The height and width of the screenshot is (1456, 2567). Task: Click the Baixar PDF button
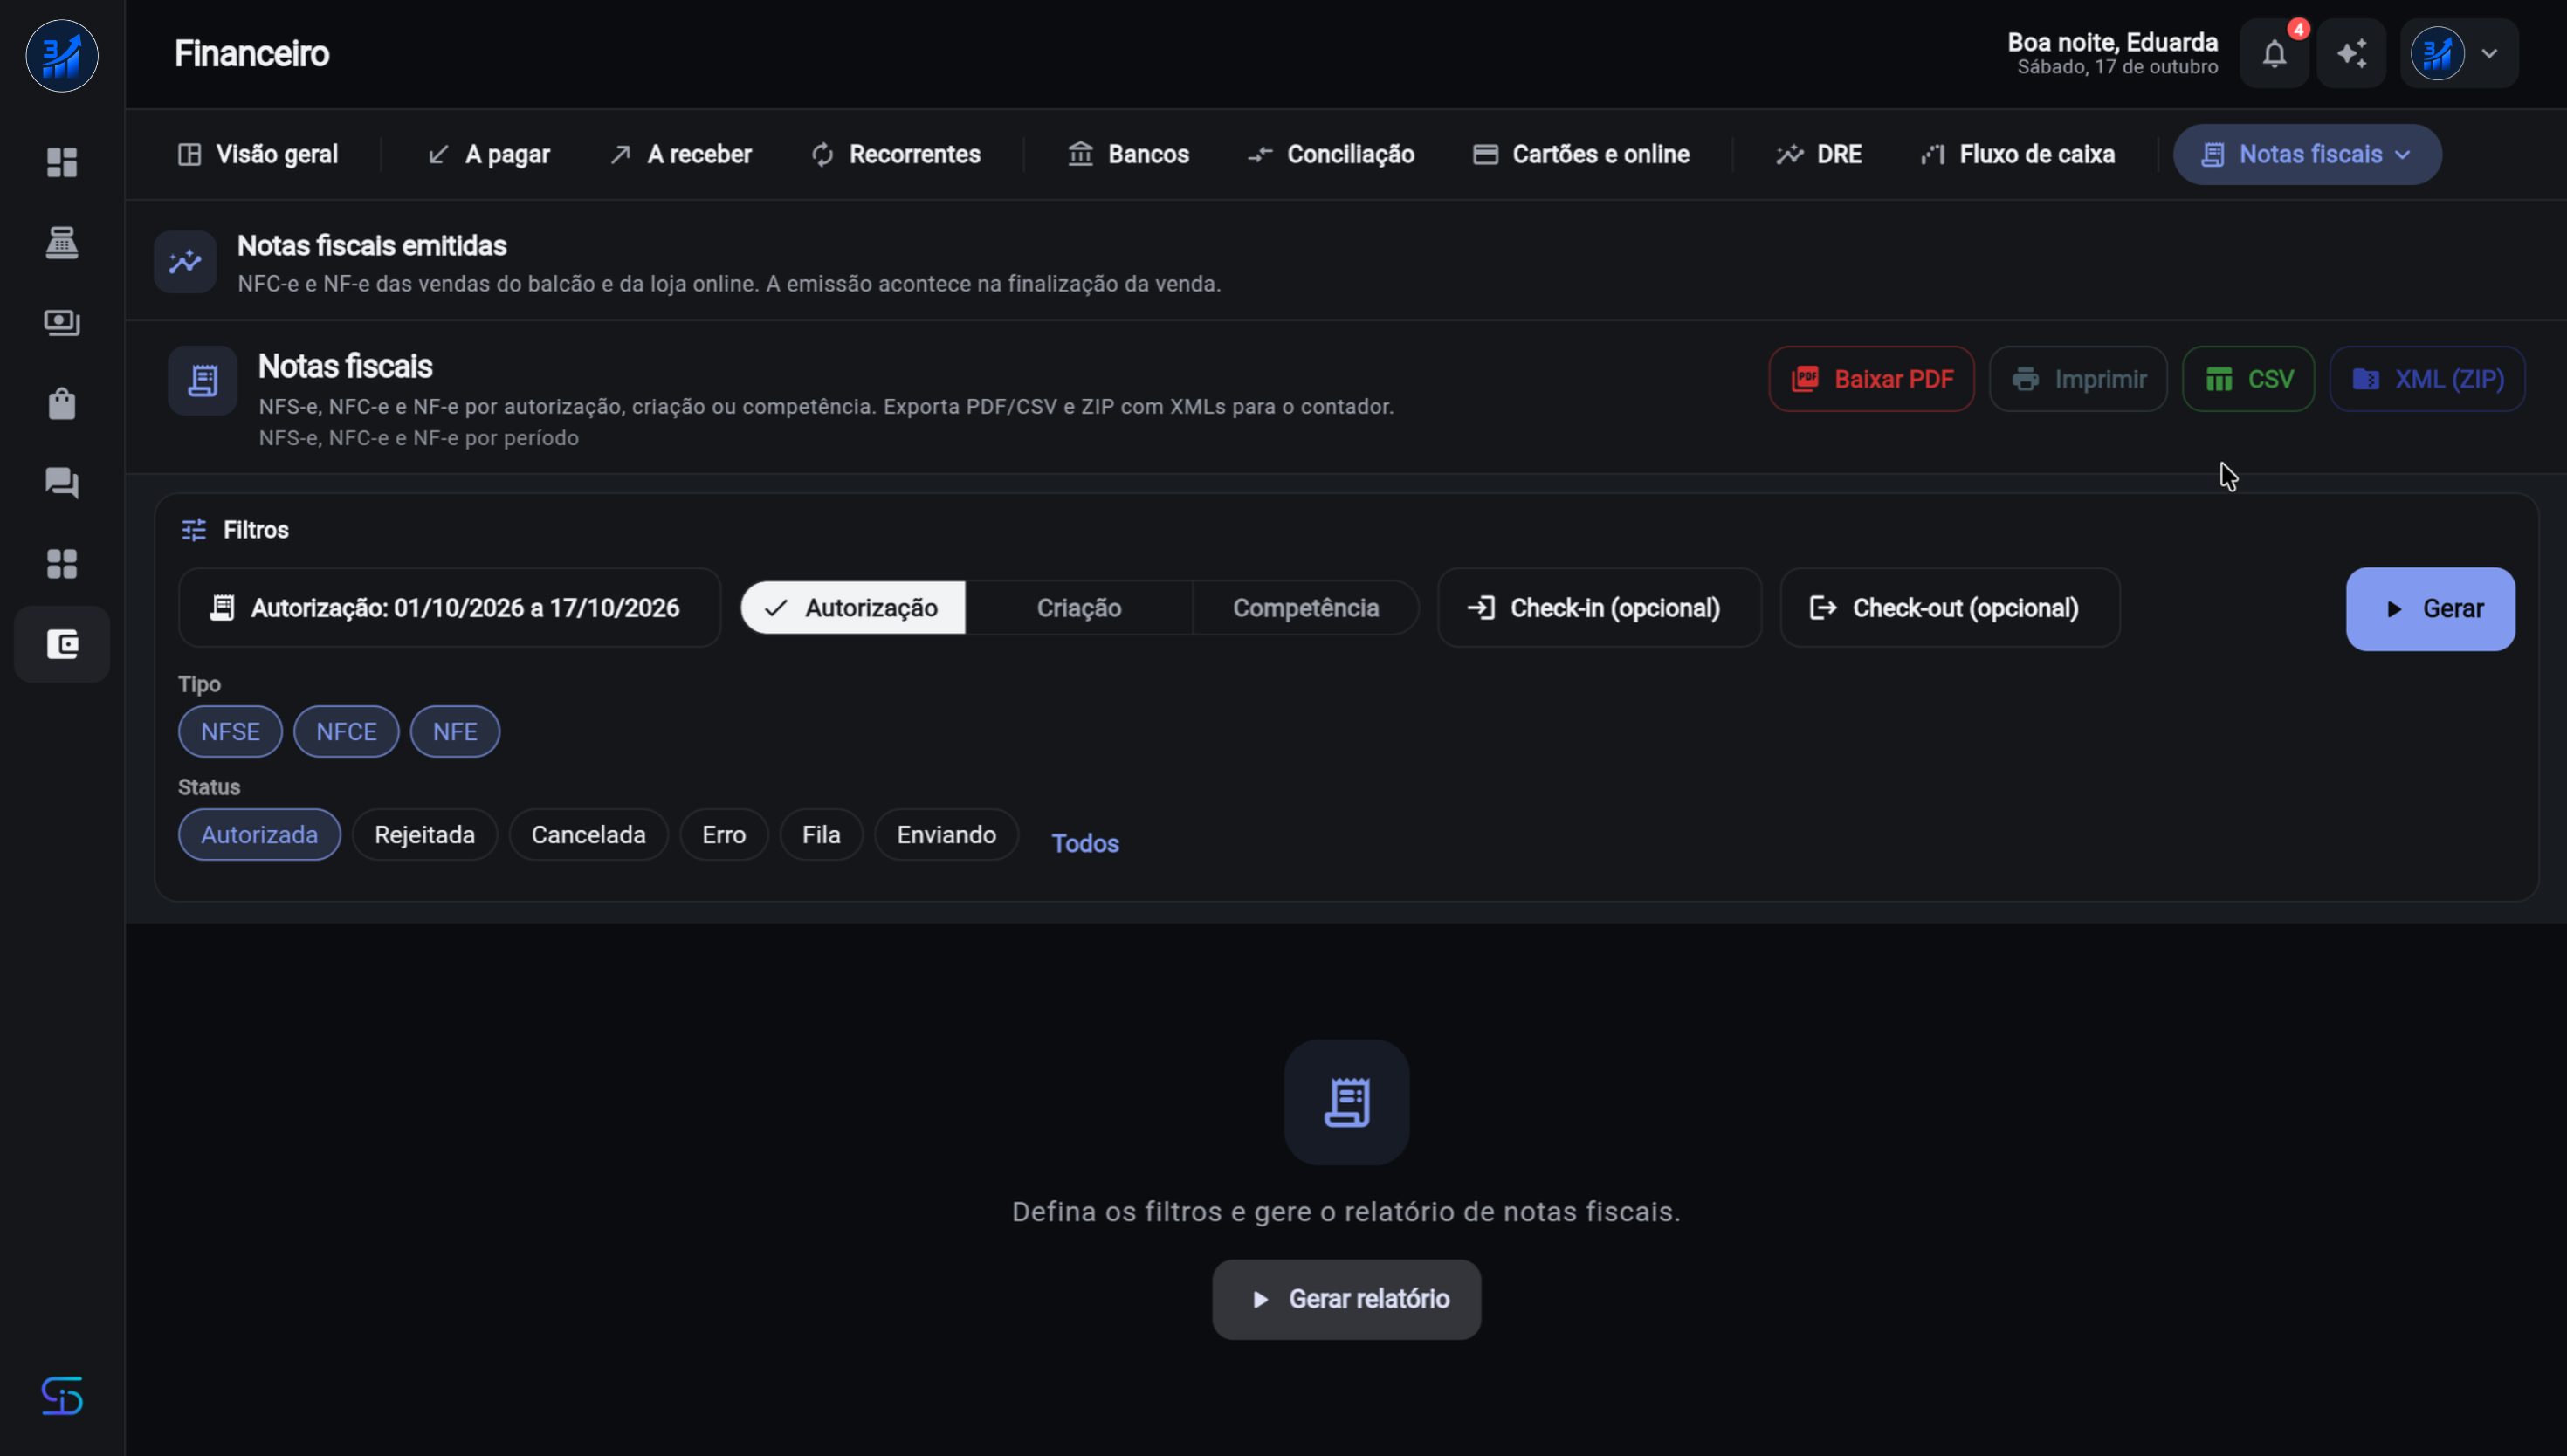[1871, 379]
